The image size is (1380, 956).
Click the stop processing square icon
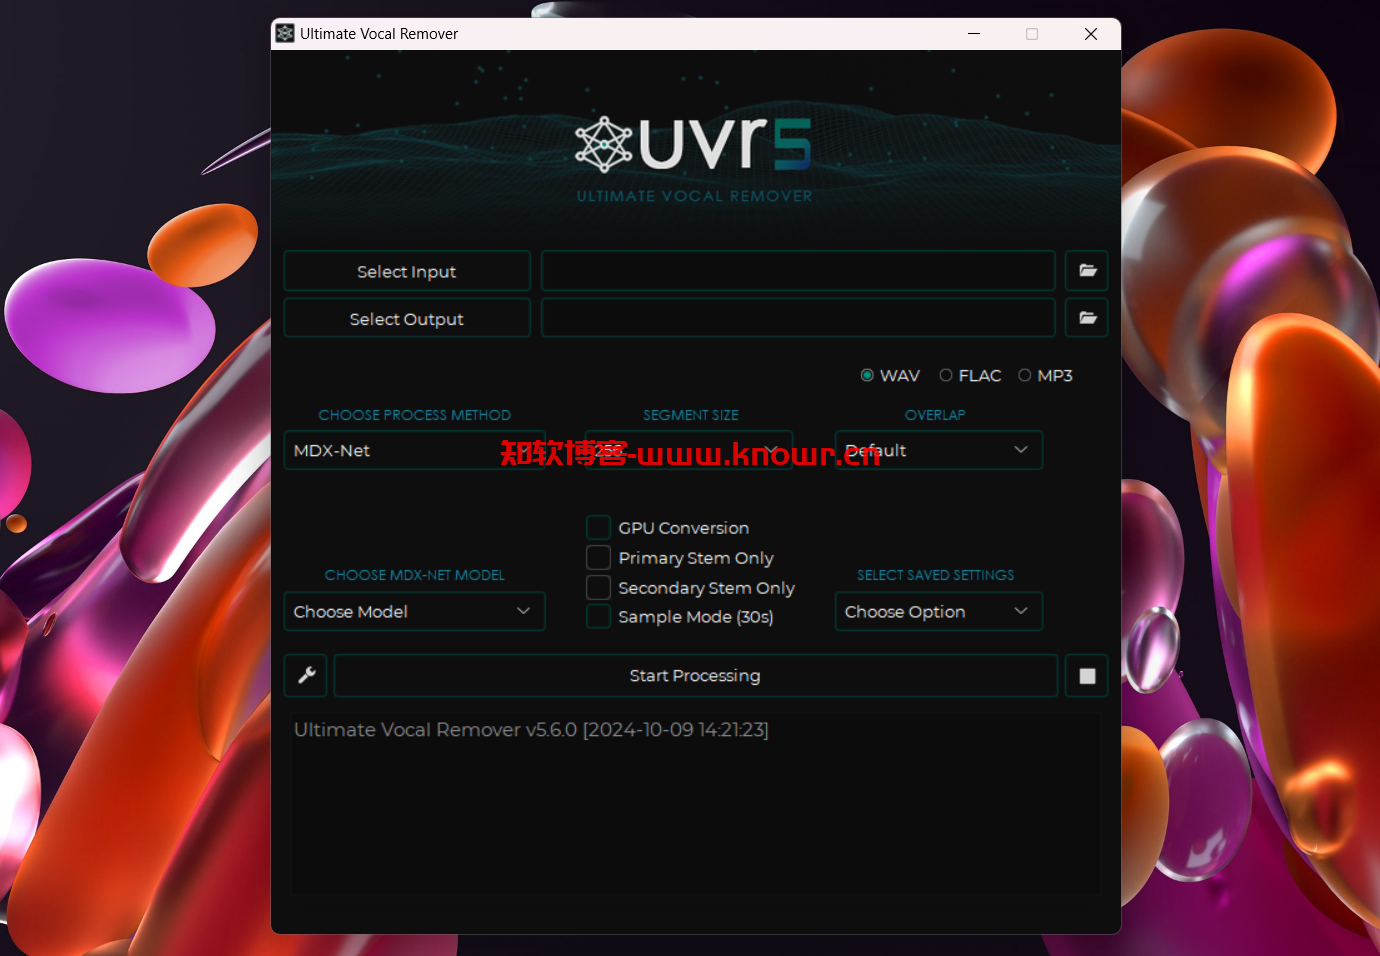pos(1087,676)
